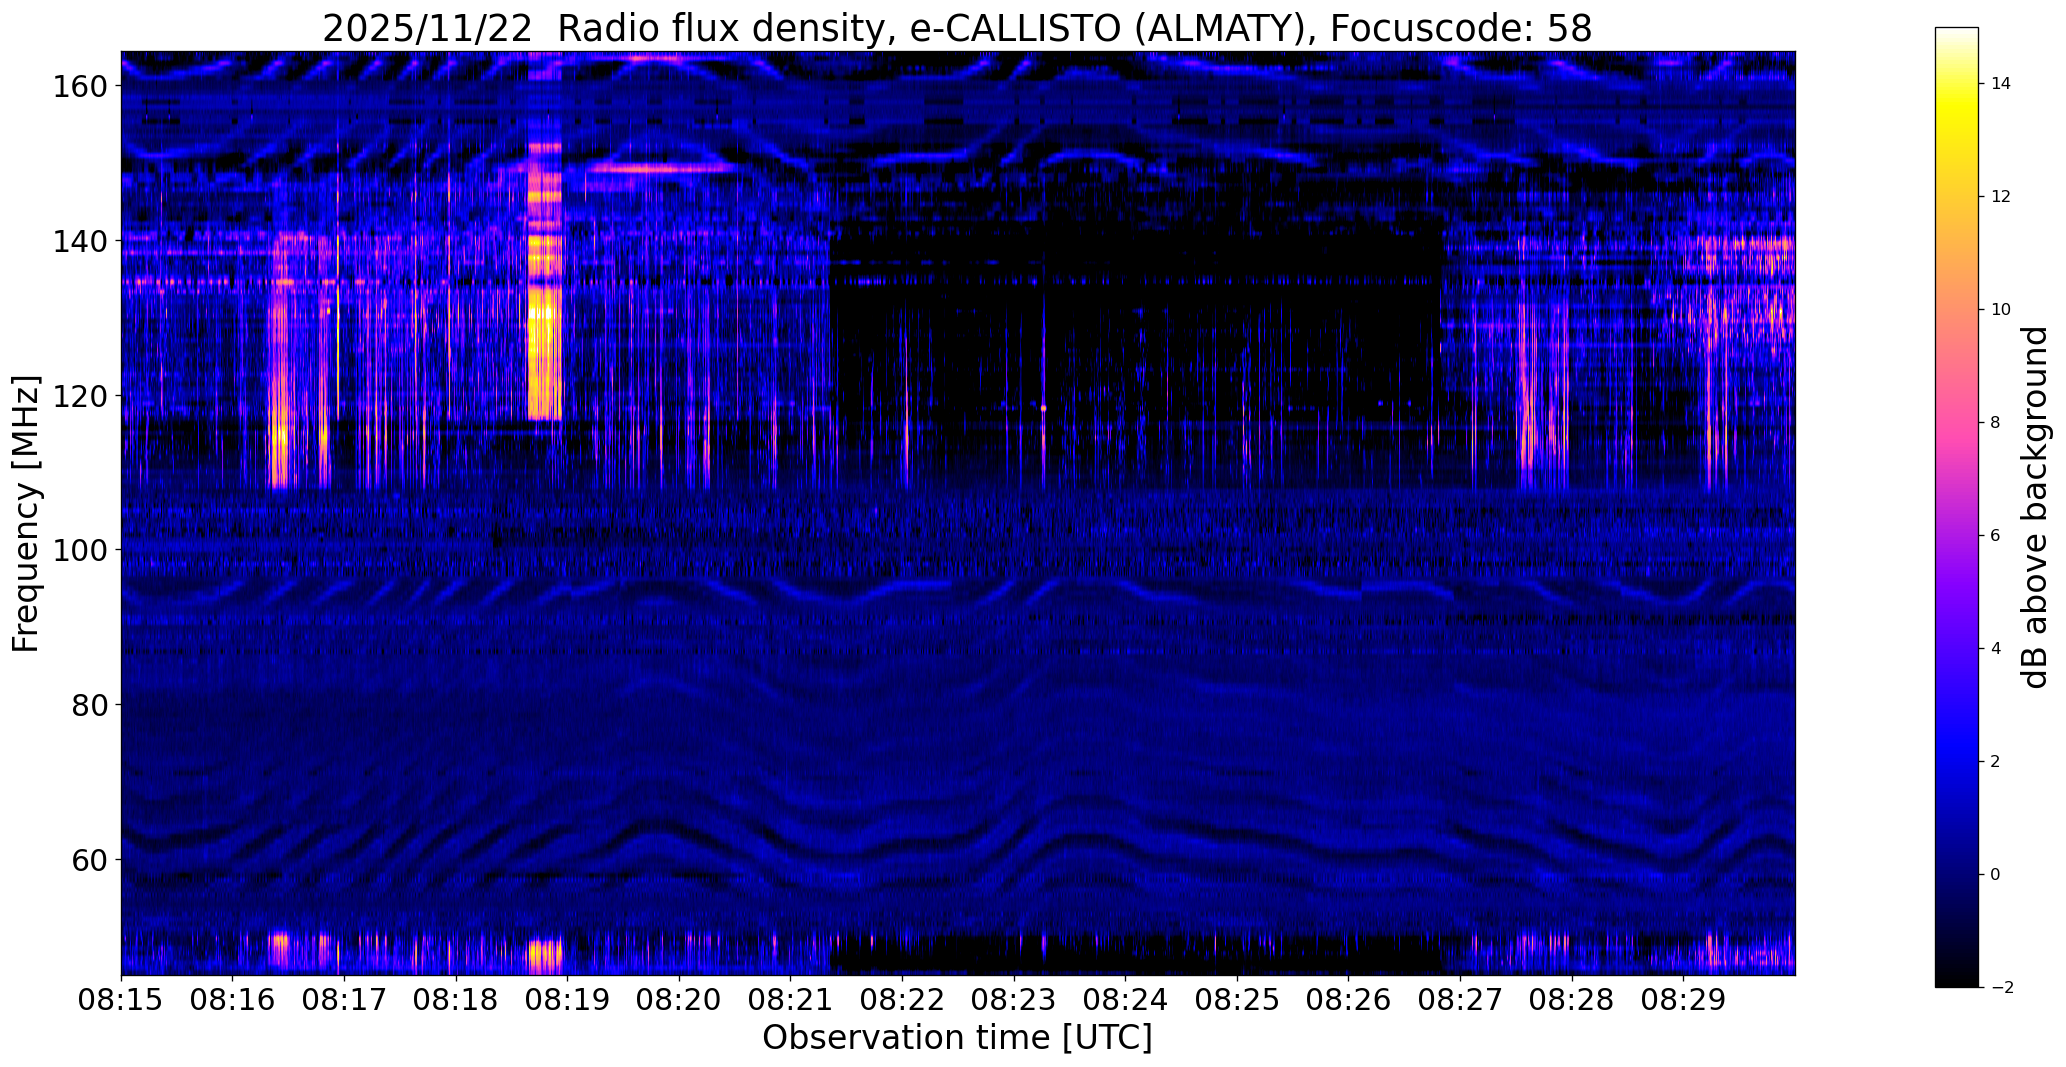Click the 08:23 time tick label

click(x=1014, y=1001)
